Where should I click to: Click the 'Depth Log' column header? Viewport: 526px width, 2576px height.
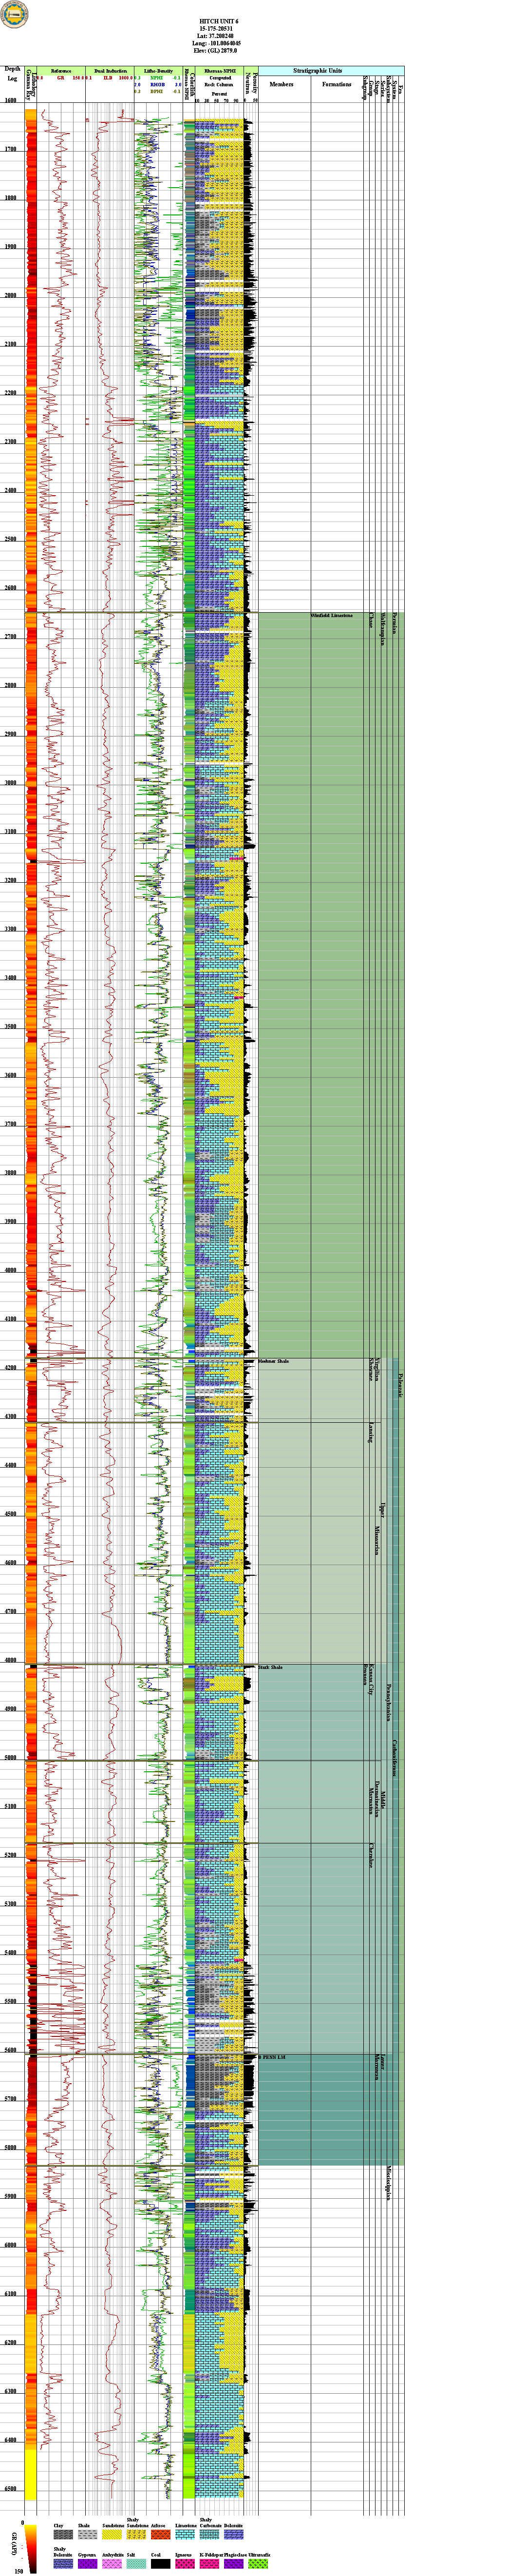pyautogui.click(x=12, y=74)
